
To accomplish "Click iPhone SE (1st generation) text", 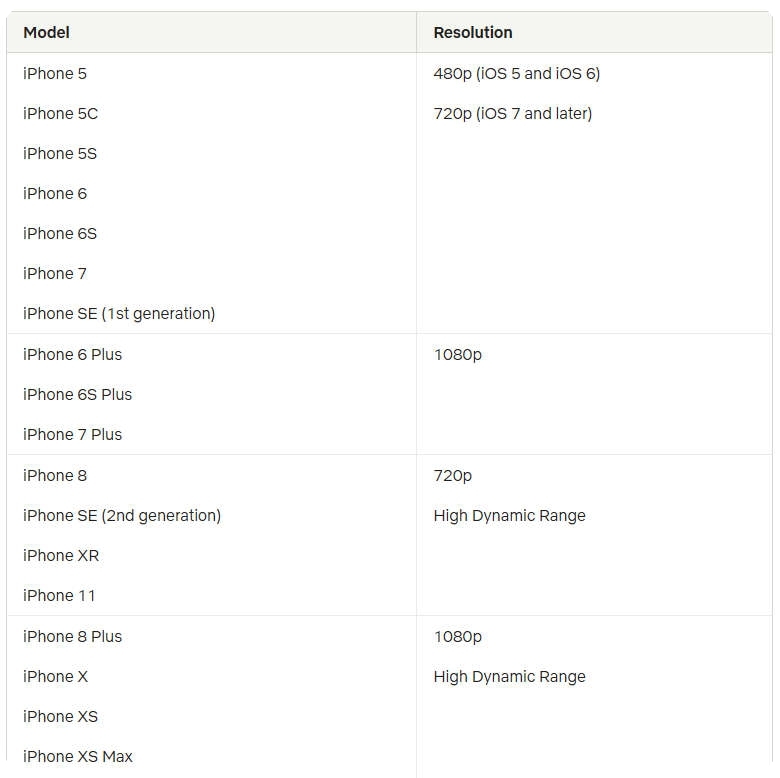I will tap(119, 313).
